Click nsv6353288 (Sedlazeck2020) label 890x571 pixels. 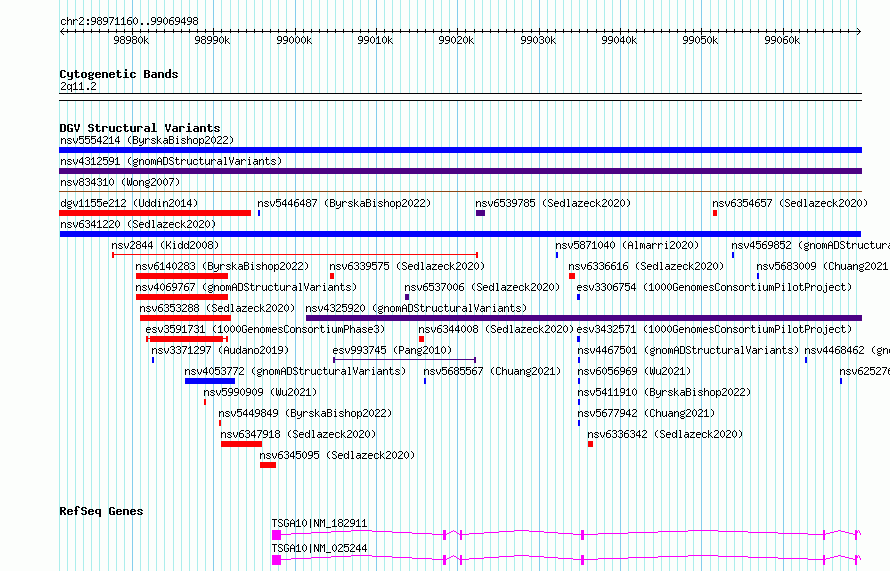tap(217, 308)
